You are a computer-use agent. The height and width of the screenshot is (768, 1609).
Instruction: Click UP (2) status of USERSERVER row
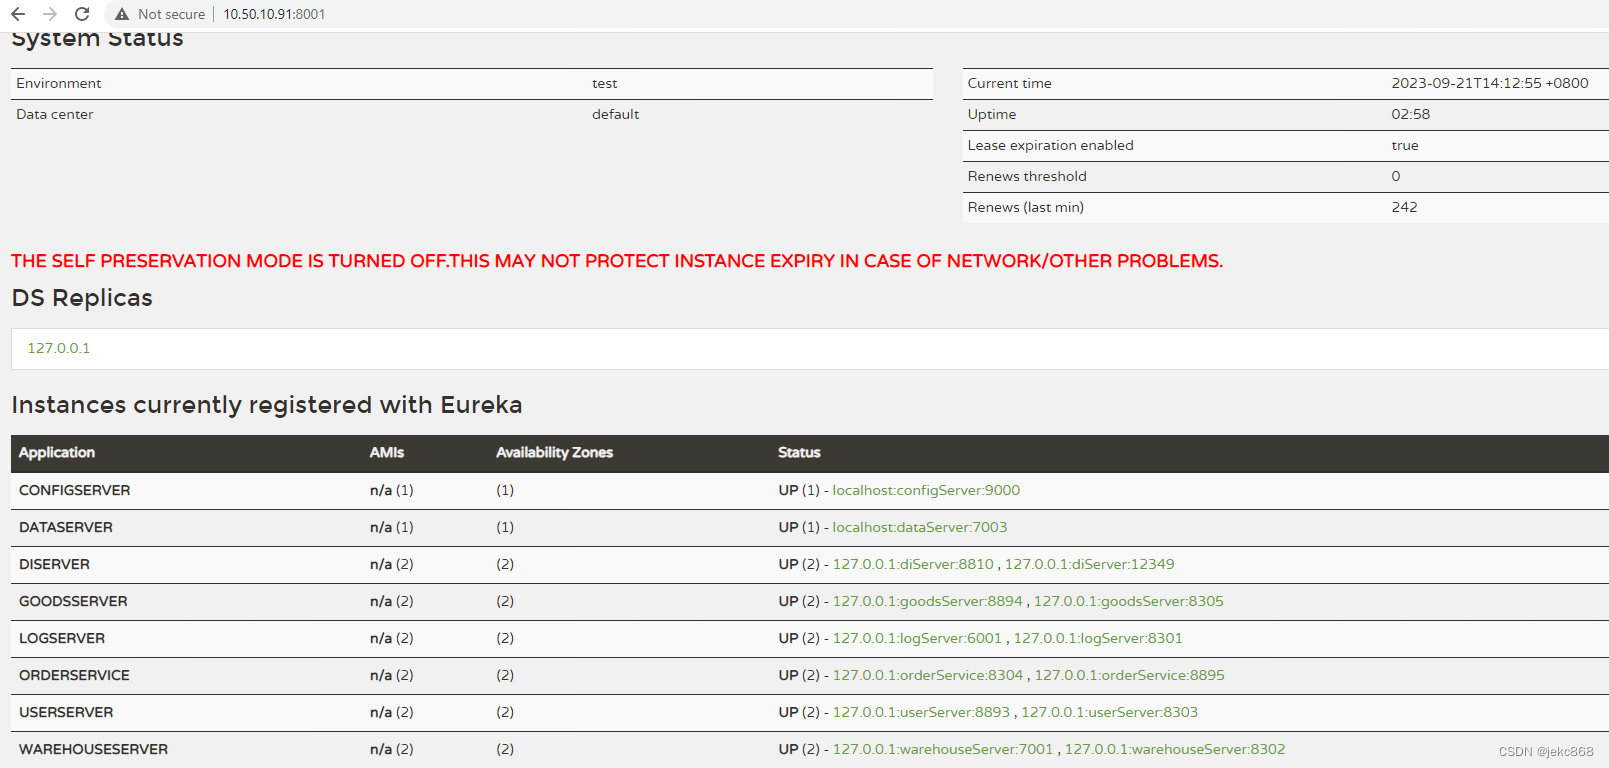[x=799, y=712]
